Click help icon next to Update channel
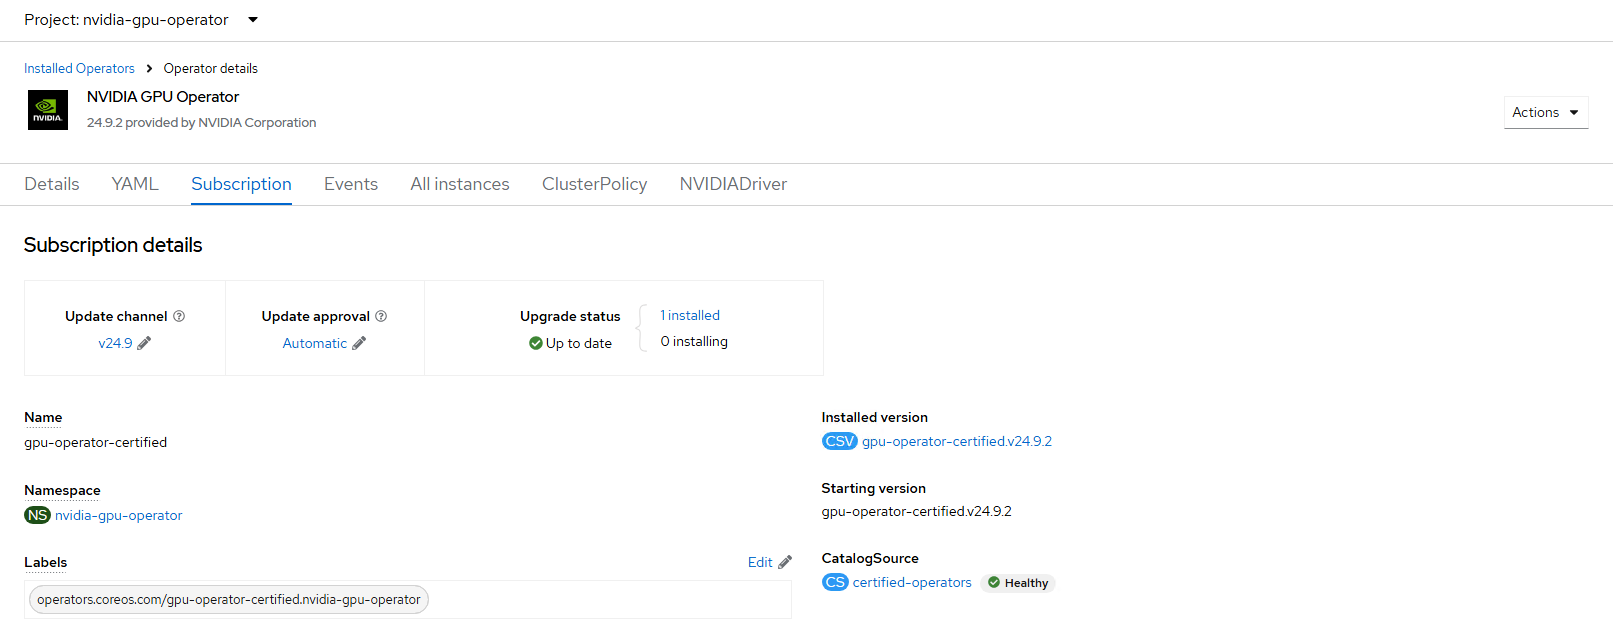Screen dimensions: 1613x623 click(179, 316)
